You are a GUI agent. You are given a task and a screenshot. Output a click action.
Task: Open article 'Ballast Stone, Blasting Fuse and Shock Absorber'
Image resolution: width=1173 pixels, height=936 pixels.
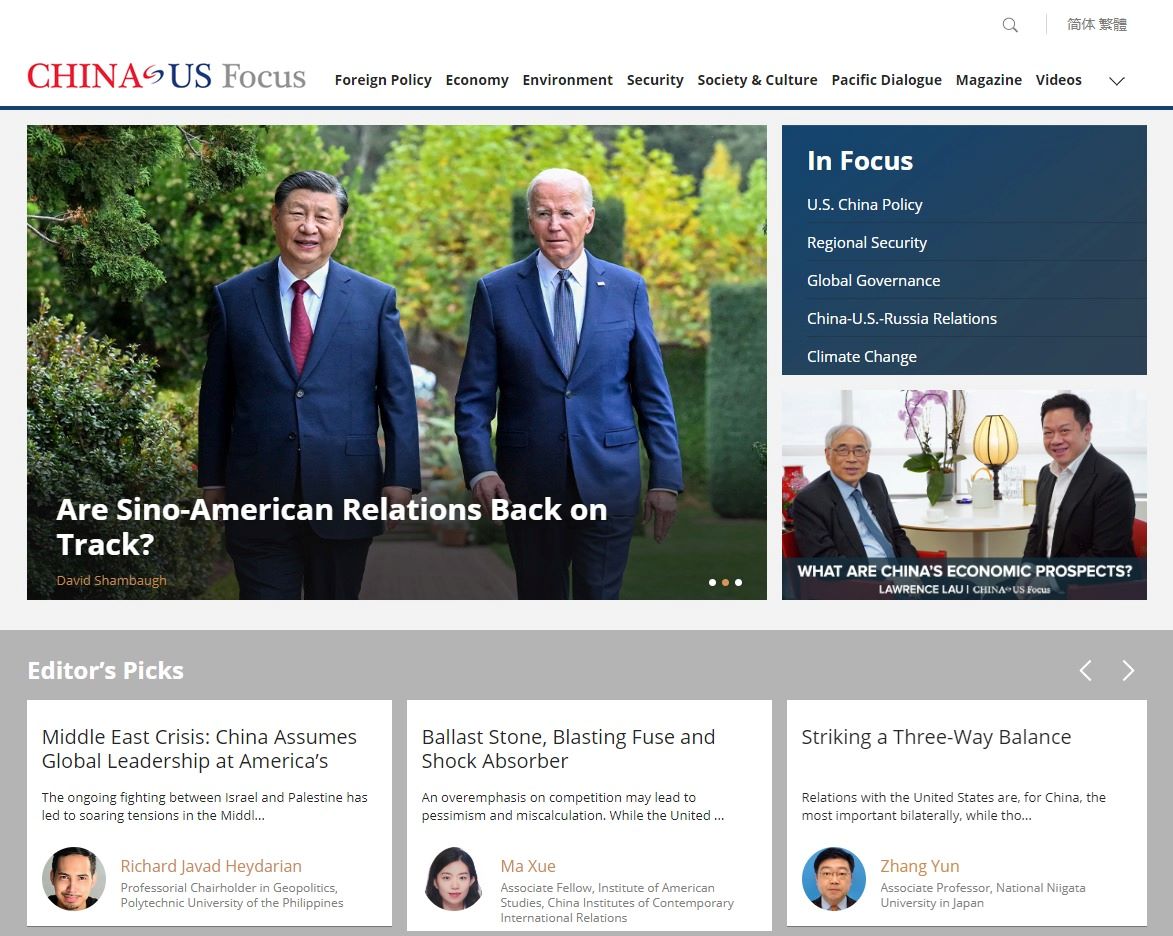tap(568, 749)
